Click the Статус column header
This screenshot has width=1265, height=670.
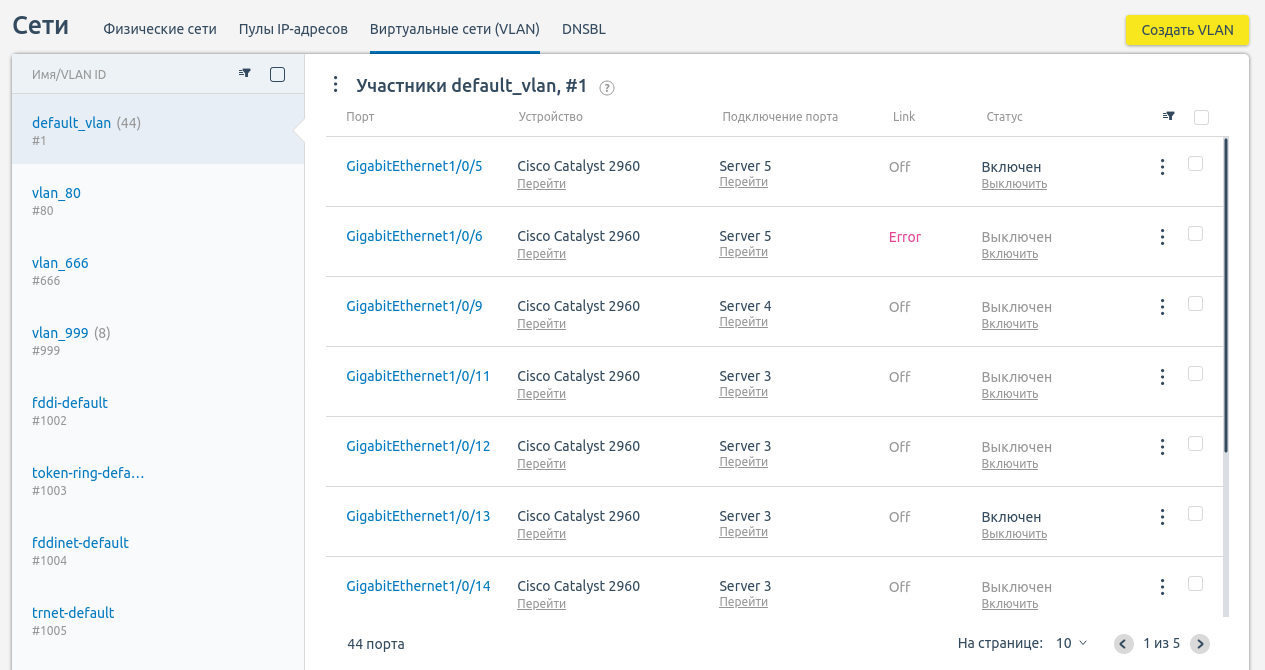click(x=1004, y=117)
